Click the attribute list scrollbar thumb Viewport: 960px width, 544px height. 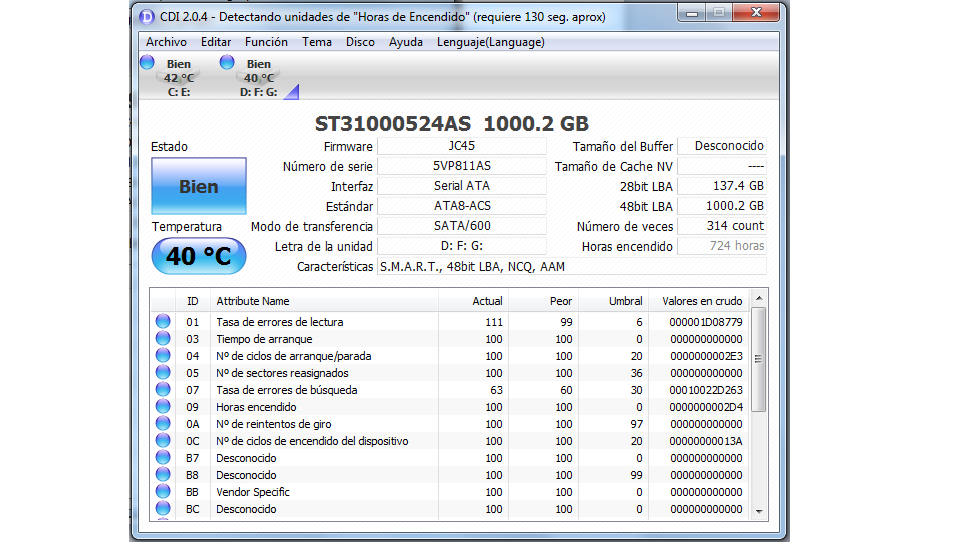tap(759, 359)
